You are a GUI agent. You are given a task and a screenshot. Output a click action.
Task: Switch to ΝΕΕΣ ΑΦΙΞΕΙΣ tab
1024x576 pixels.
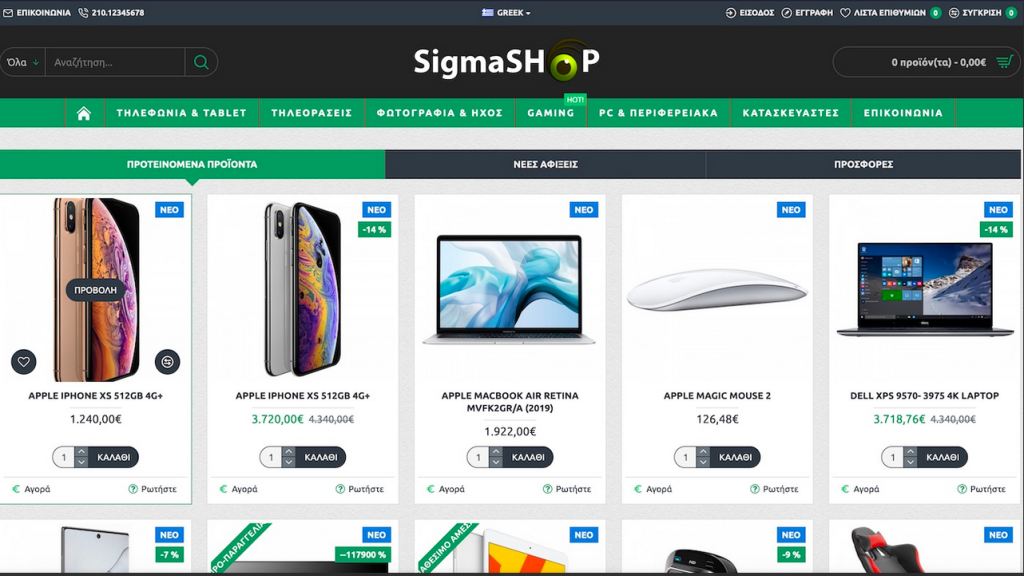545,165
